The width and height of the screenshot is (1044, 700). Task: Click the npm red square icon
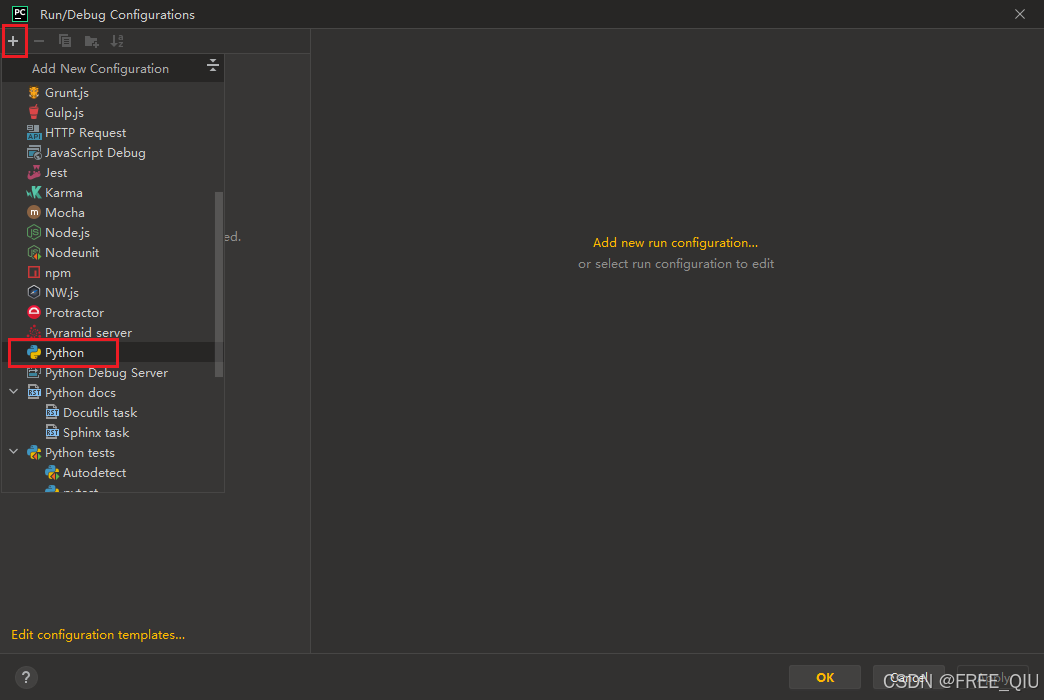(x=34, y=272)
